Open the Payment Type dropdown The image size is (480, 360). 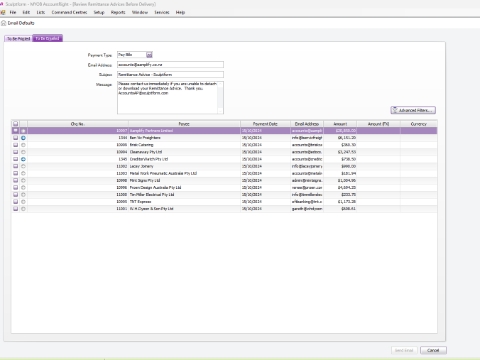[x=149, y=55]
